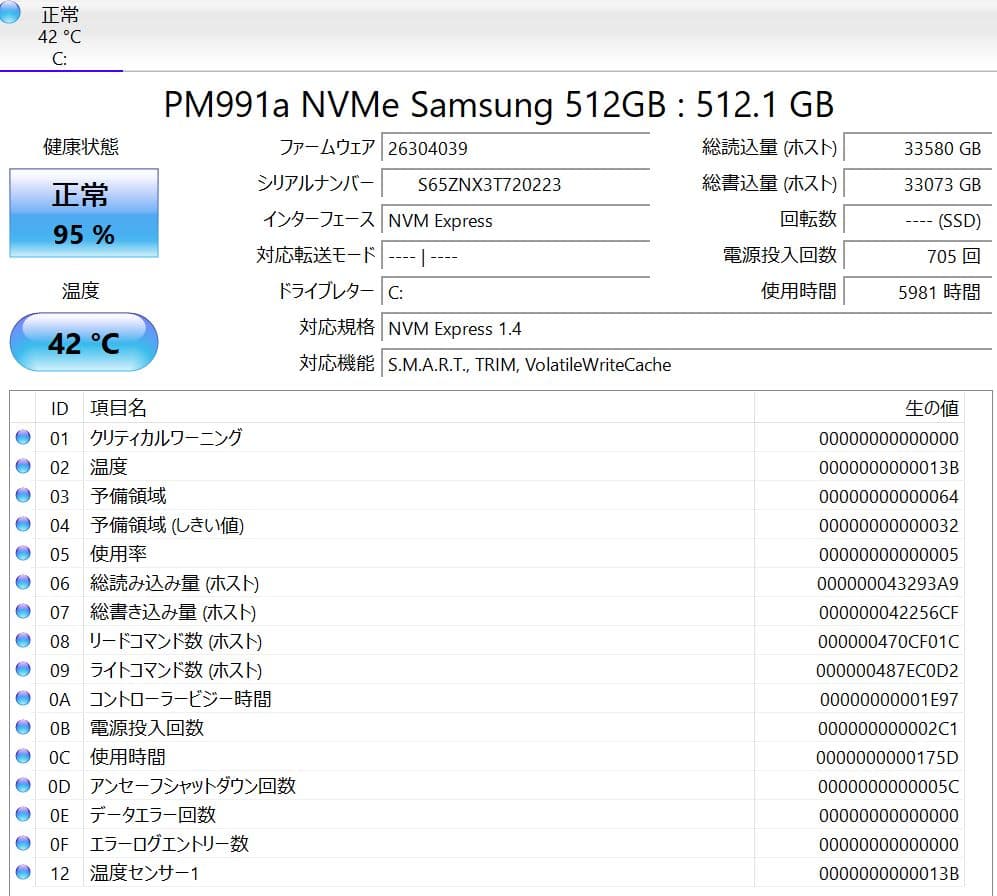Click the status orb of row 01 クリティカルワーニング
The width and height of the screenshot is (997, 896).
point(24,438)
